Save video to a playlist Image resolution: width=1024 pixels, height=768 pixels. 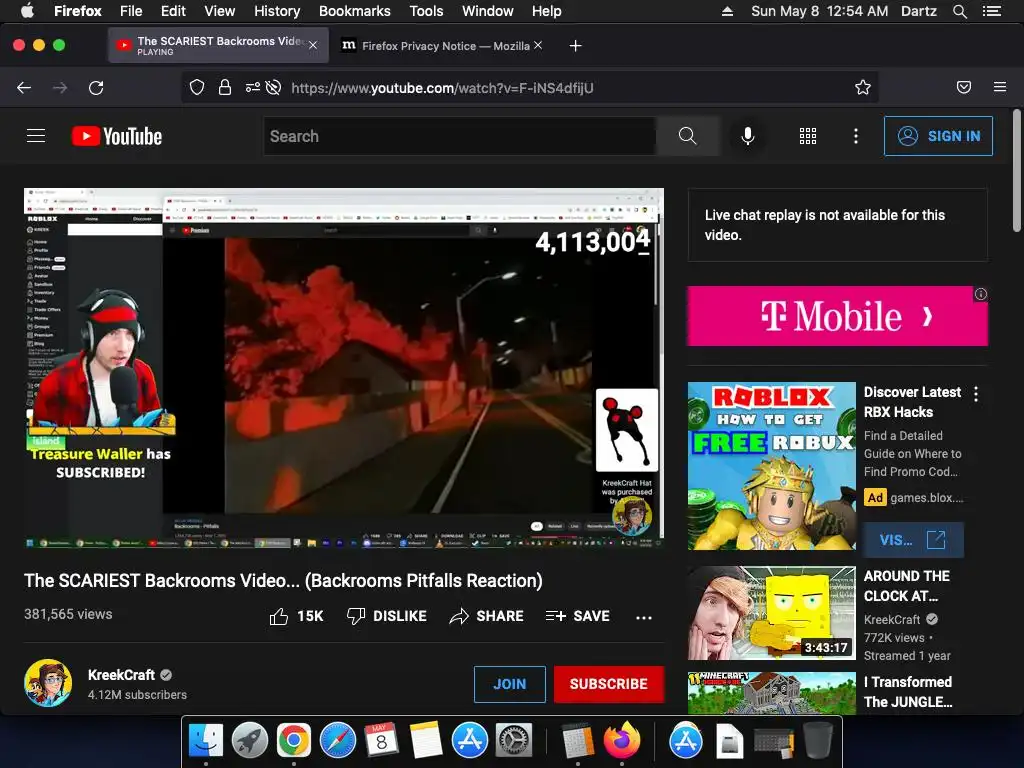click(577, 616)
